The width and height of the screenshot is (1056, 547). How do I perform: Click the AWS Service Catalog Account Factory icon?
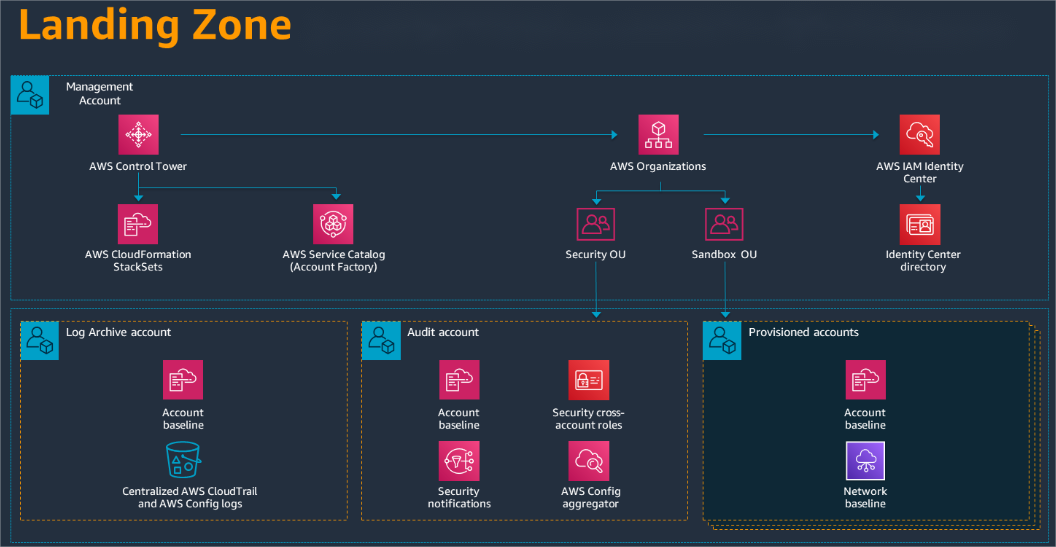(333, 224)
